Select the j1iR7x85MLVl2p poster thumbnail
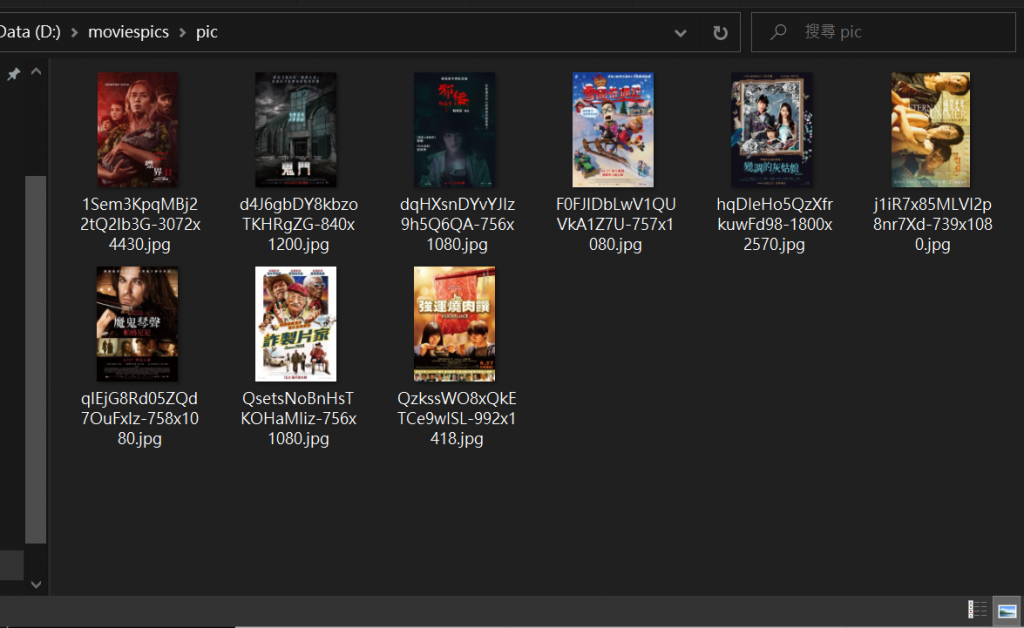 pyautogui.click(x=931, y=130)
